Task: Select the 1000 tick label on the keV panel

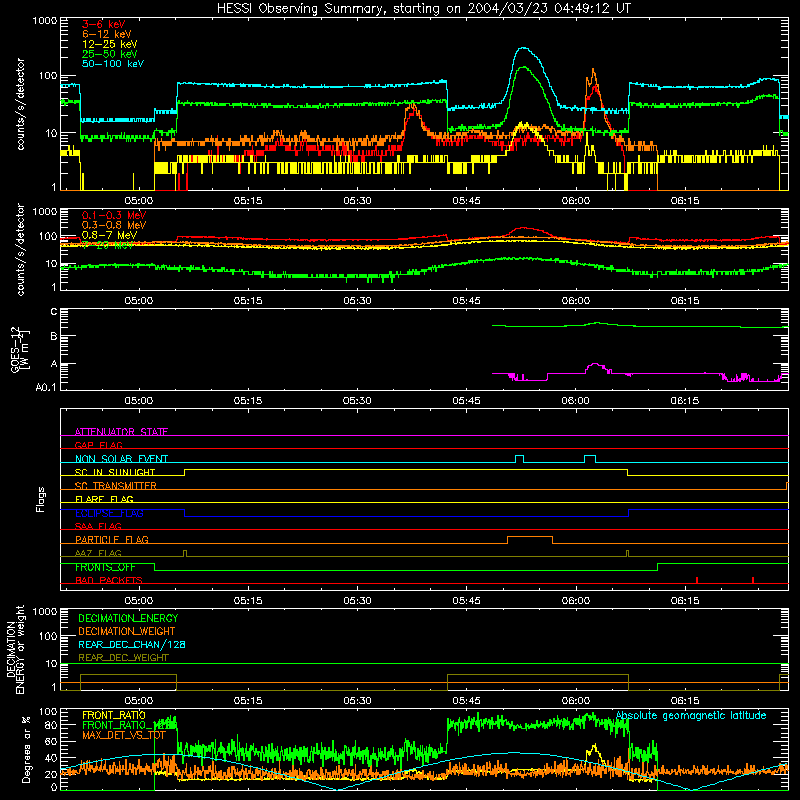Action: [x=45, y=21]
